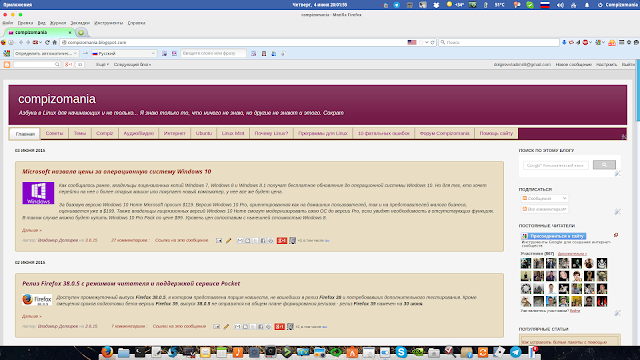Open the 'Ubuntu' blog page tab
This screenshot has width=640, height=360.
tap(204, 133)
